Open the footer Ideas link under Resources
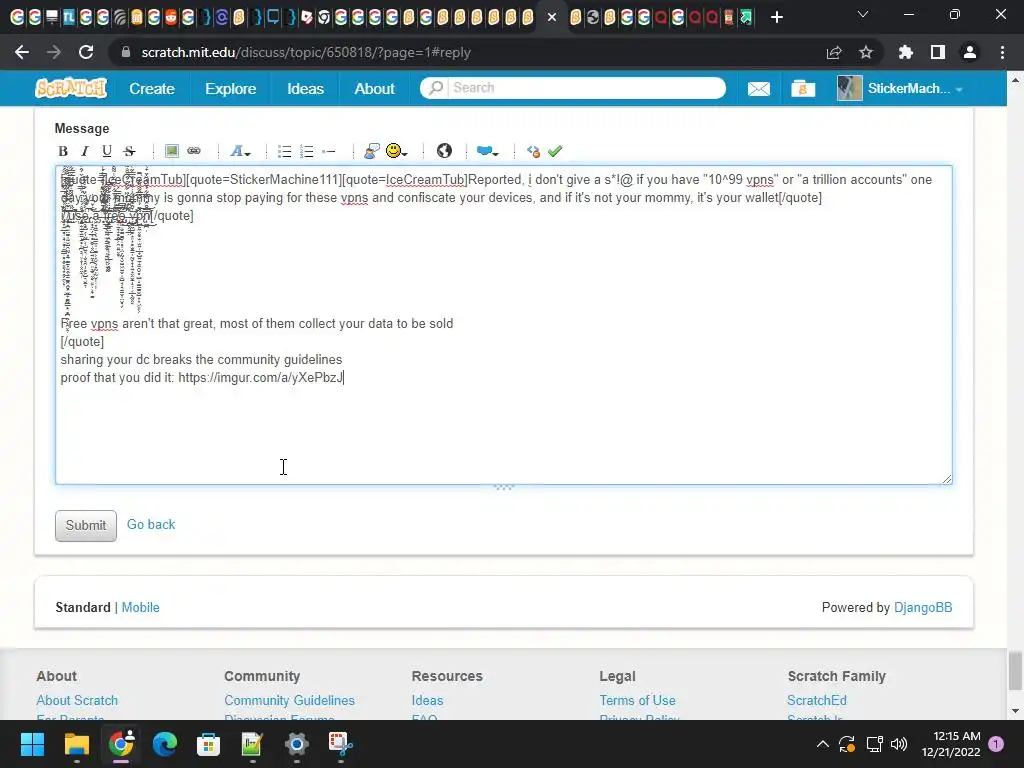Screen dimensions: 1024x768 tap(427, 700)
